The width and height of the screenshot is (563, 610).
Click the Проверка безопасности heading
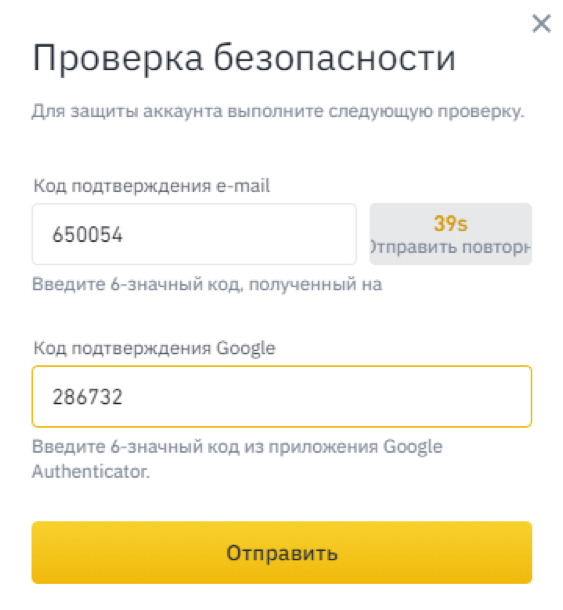pos(244,59)
